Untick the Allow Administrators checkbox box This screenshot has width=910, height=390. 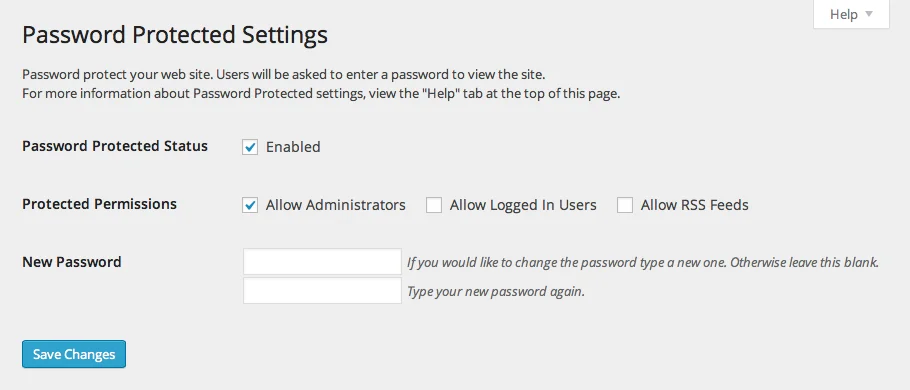tap(250, 205)
